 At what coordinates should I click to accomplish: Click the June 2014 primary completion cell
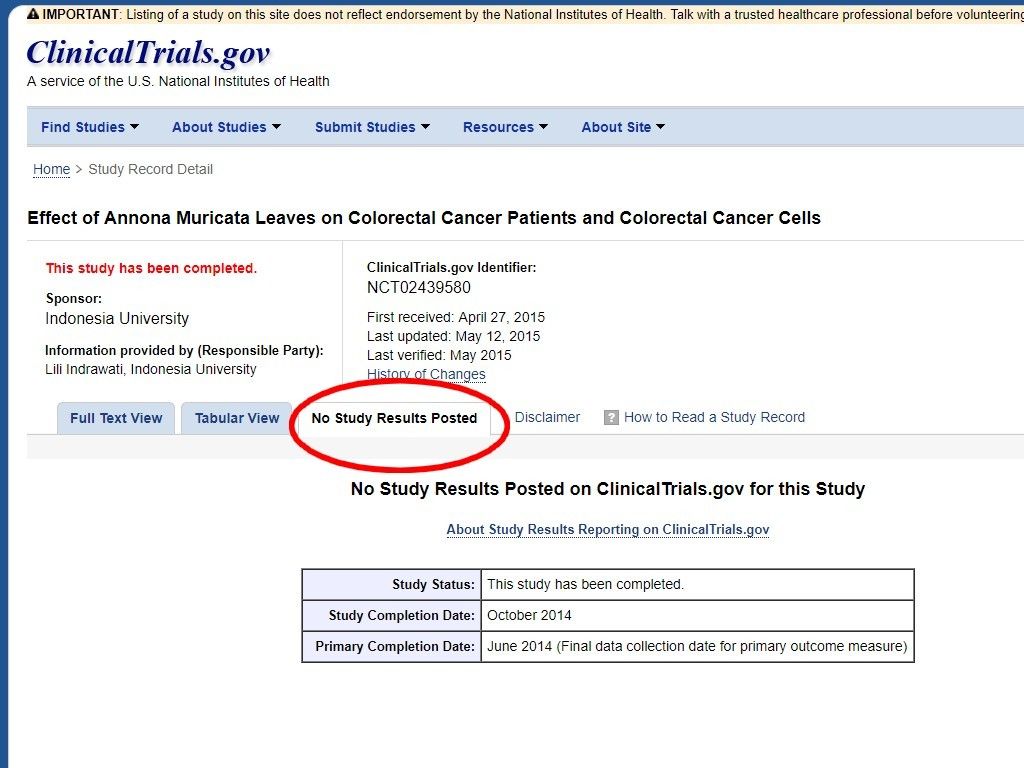tap(697, 647)
